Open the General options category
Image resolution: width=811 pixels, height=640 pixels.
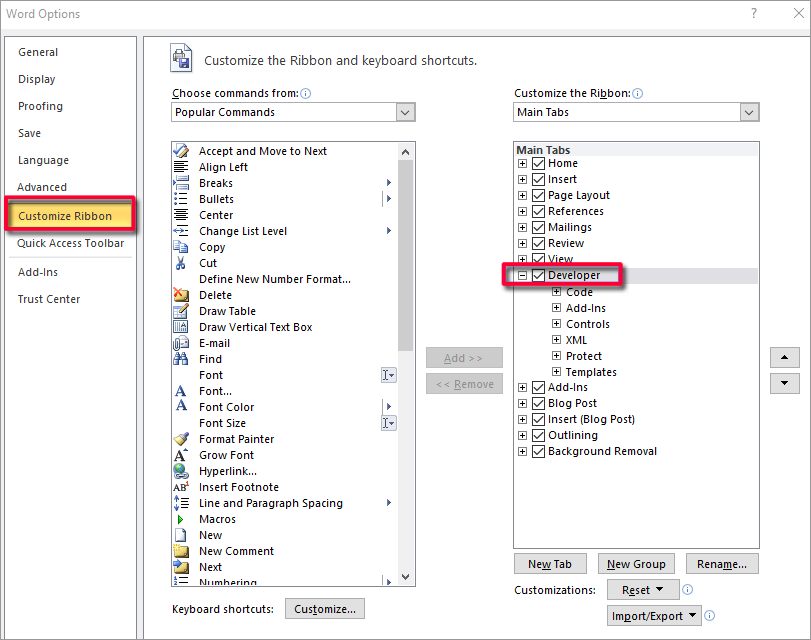(38, 52)
